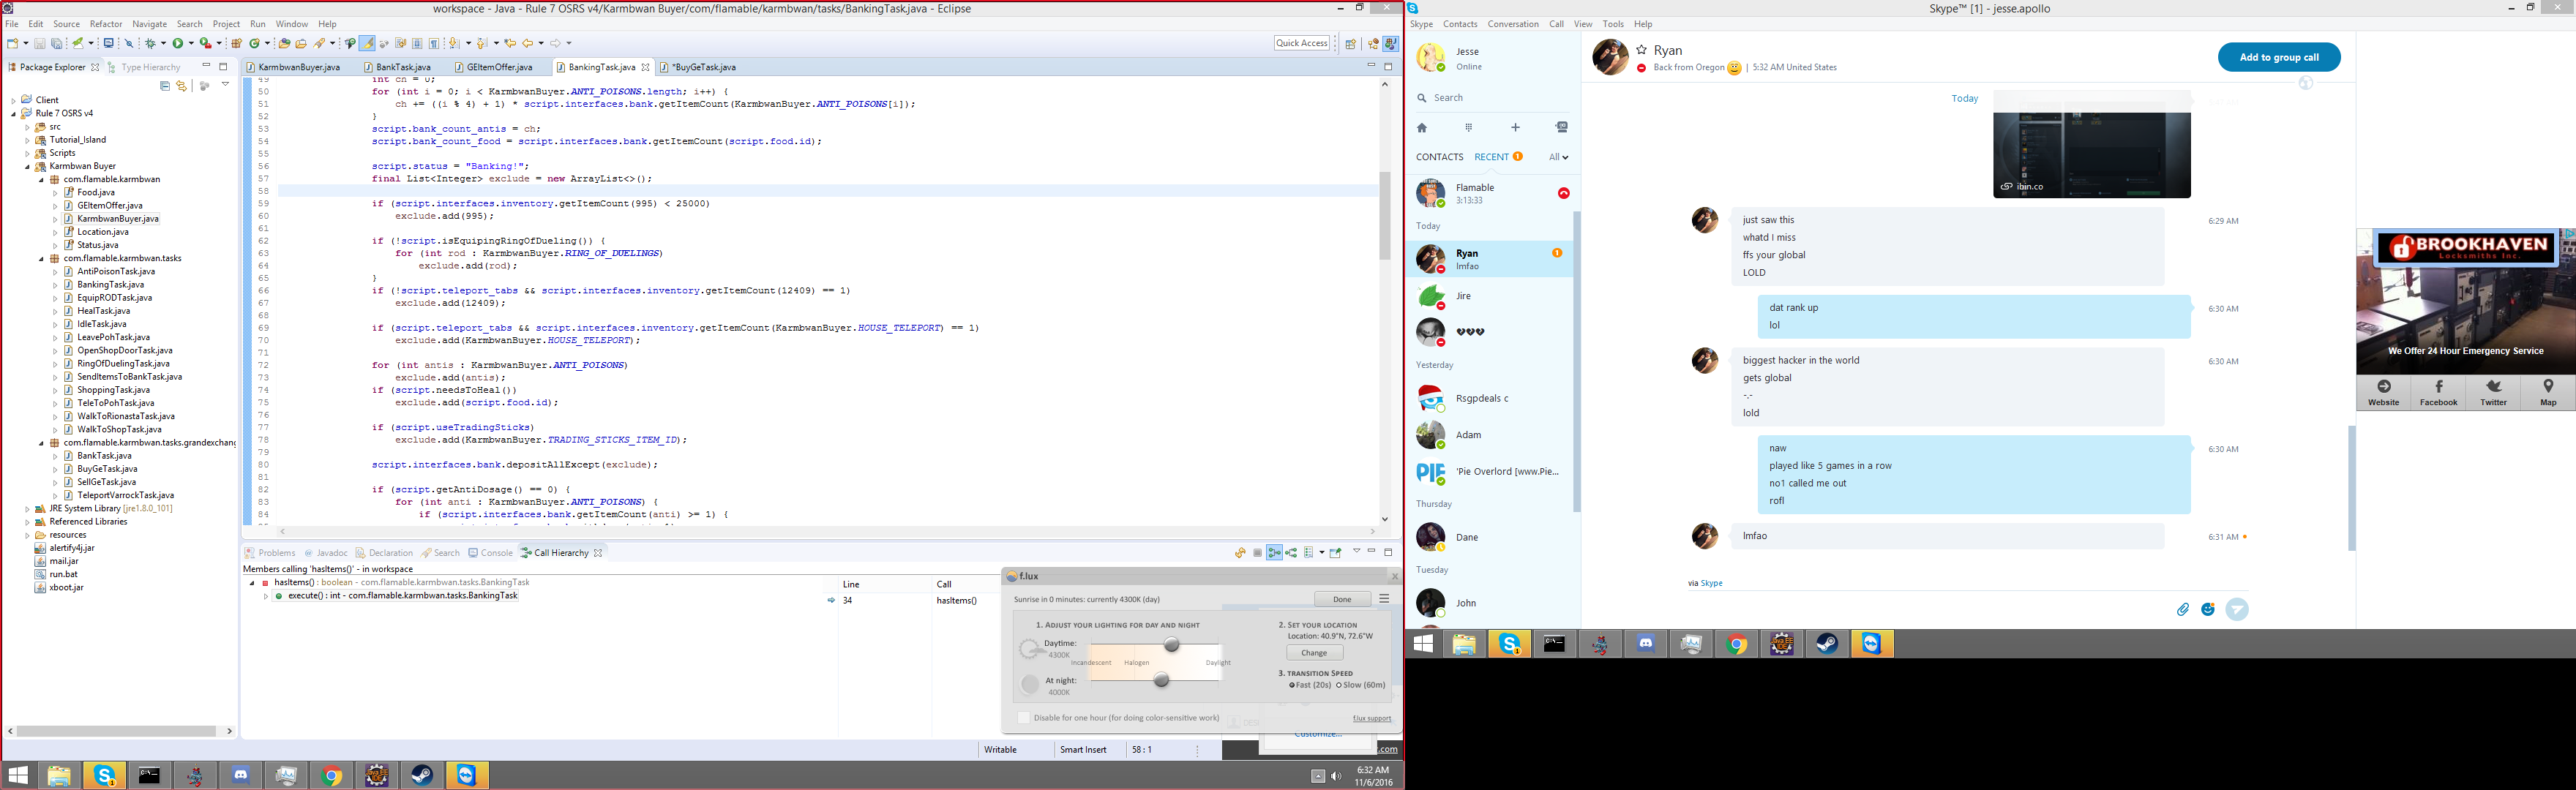Click Skype send message arrow button

[x=2237, y=609]
